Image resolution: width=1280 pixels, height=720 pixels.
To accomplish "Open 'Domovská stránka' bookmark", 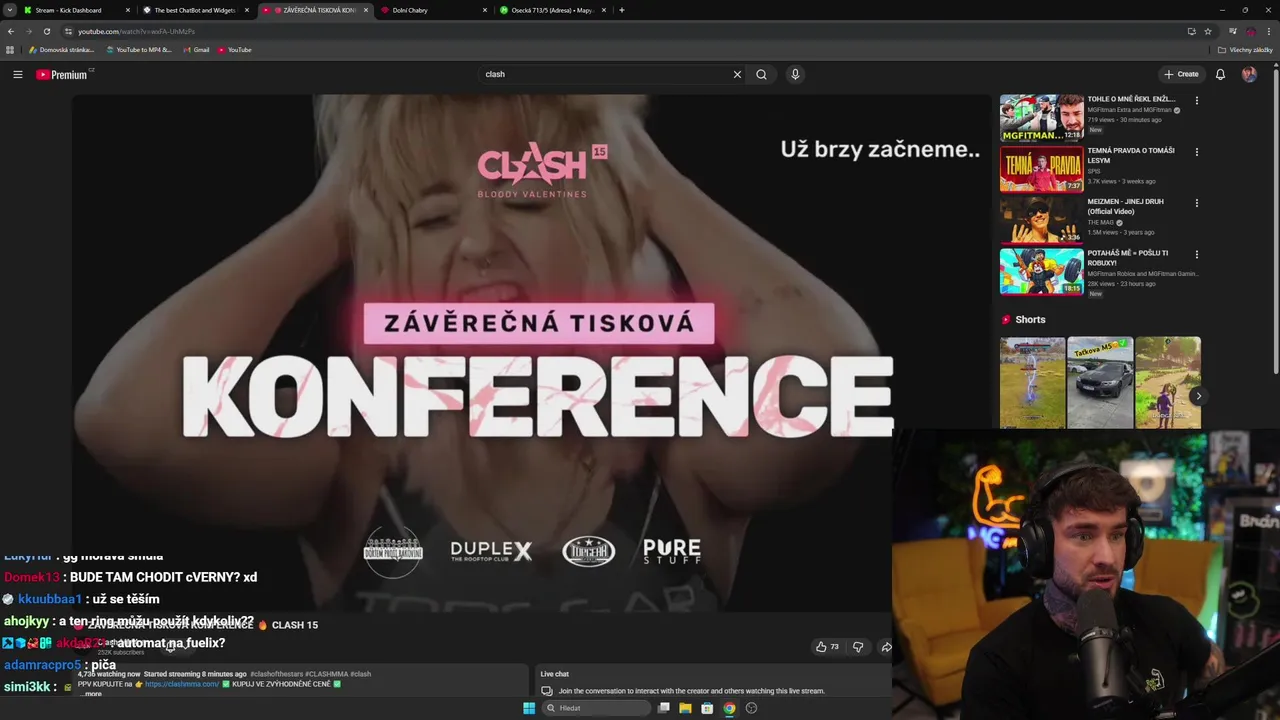I will [61, 49].
